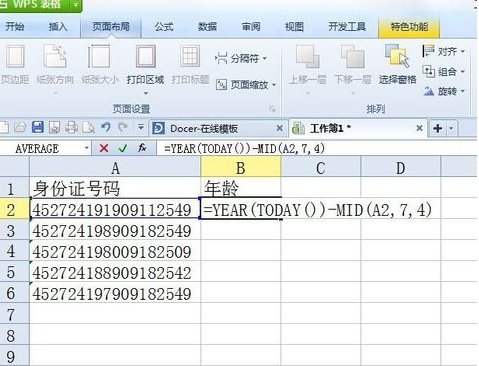Click the print icon in quick toolbar

coord(71,128)
